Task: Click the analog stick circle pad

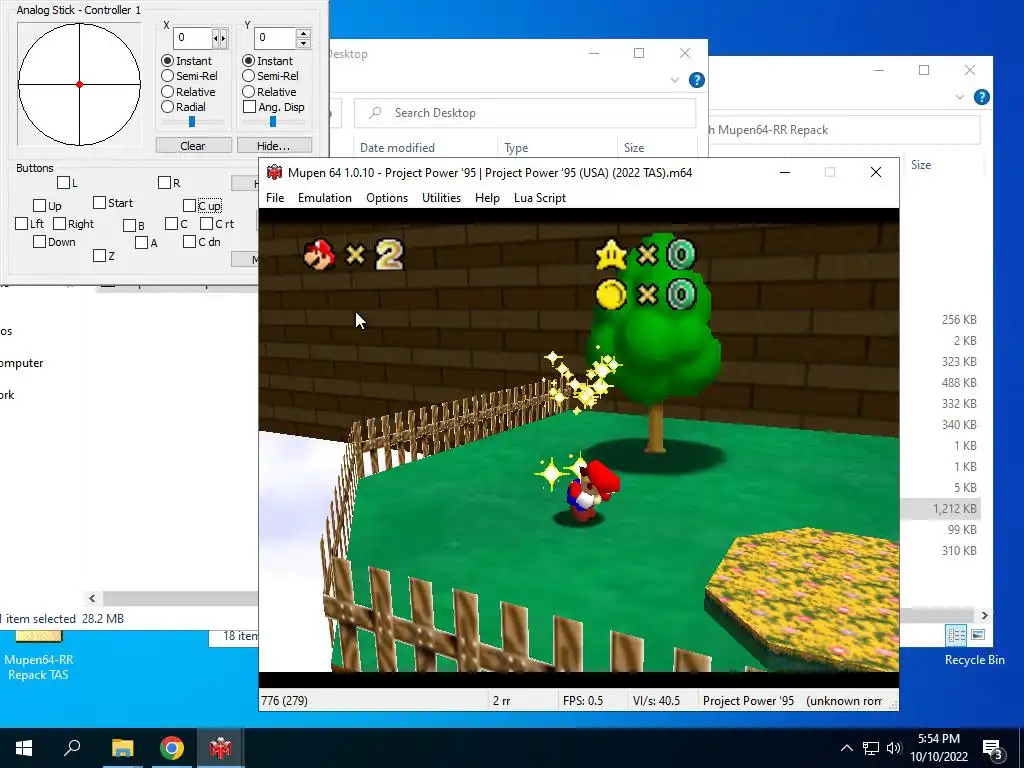Action: click(79, 84)
